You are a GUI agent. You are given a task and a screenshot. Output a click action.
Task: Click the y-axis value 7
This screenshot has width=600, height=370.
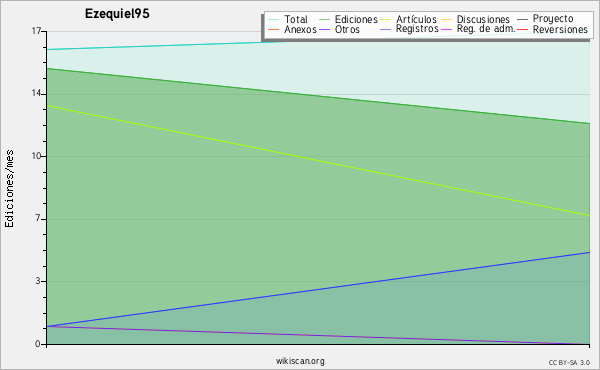coord(38,218)
